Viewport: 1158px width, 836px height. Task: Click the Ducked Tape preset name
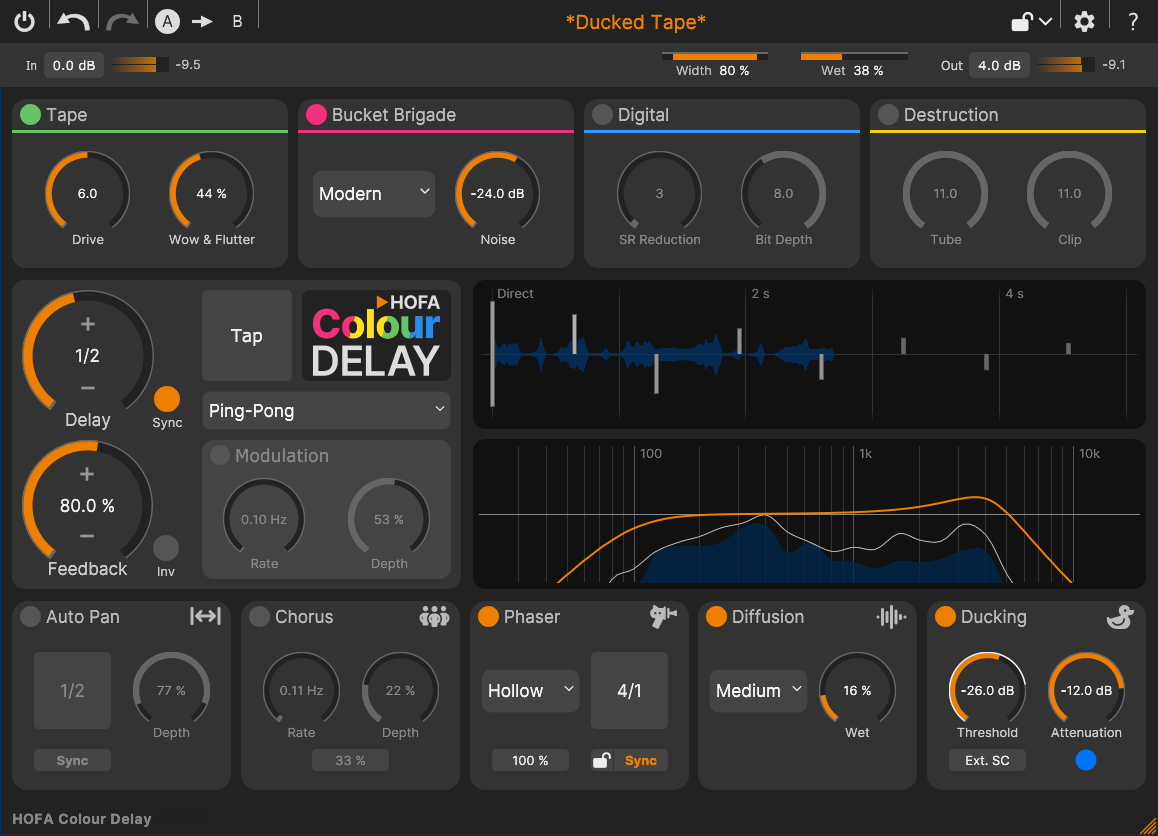point(636,21)
